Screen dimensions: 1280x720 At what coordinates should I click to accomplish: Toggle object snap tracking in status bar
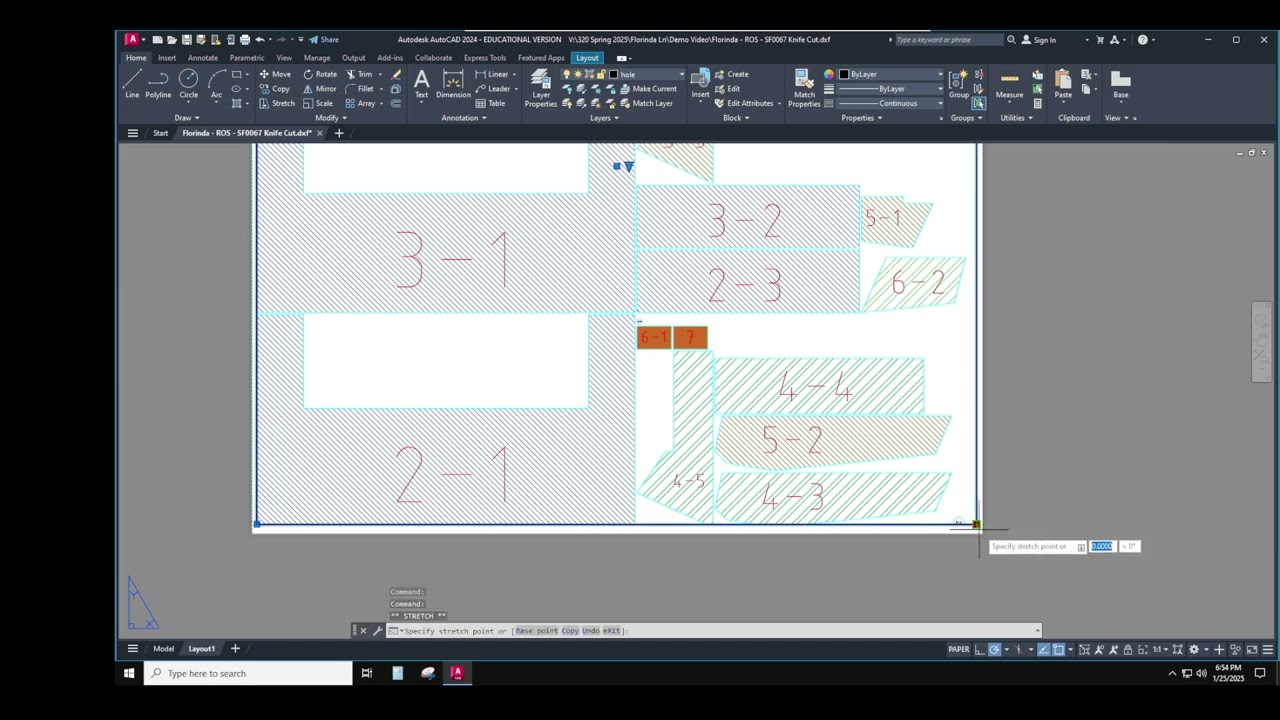click(1043, 650)
